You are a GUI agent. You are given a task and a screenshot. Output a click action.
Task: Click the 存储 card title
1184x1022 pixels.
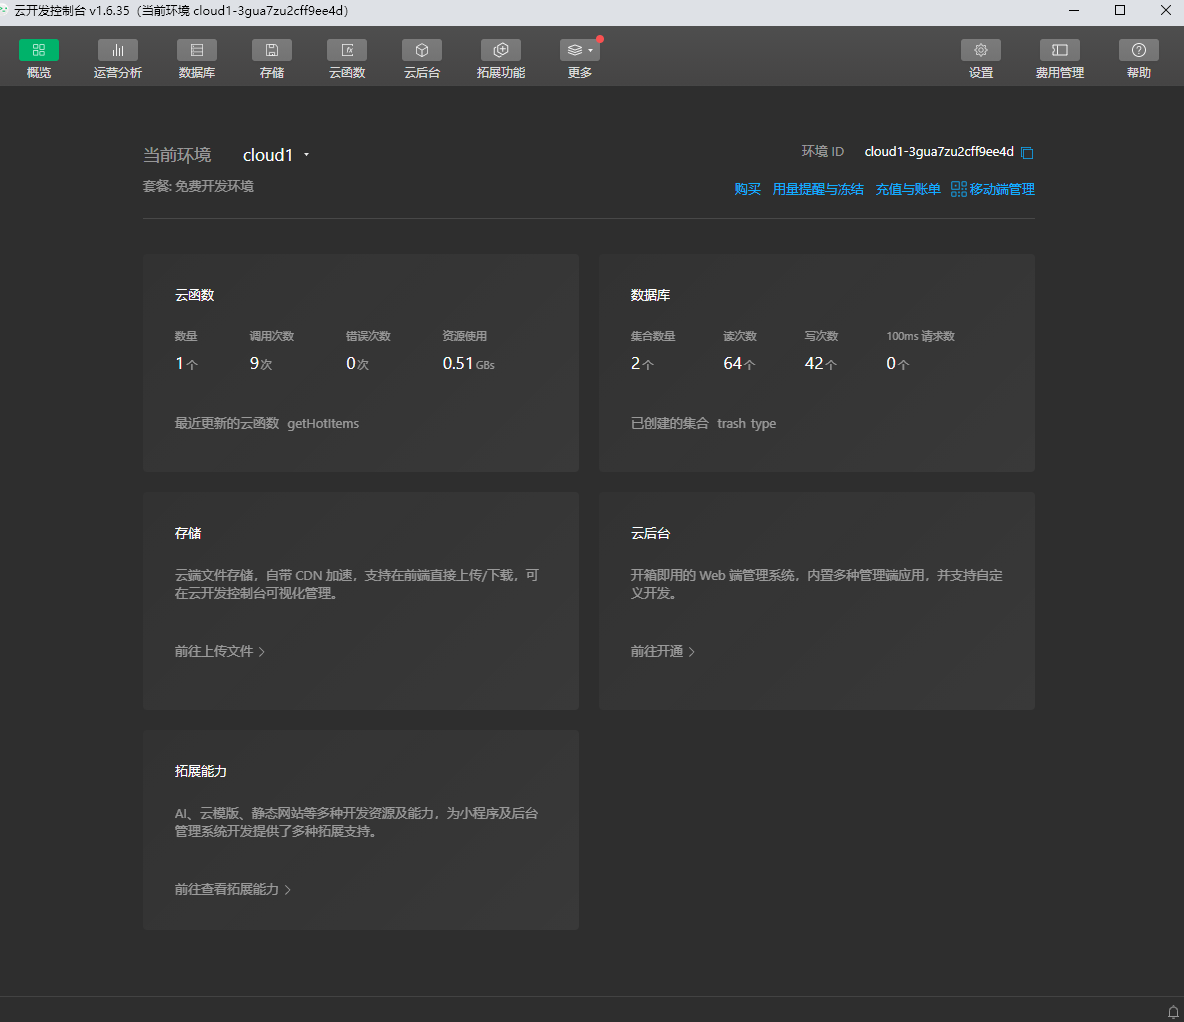[188, 533]
